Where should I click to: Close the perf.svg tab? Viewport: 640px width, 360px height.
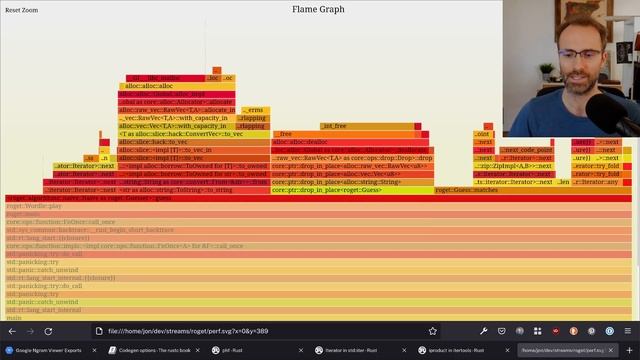coord(611,350)
